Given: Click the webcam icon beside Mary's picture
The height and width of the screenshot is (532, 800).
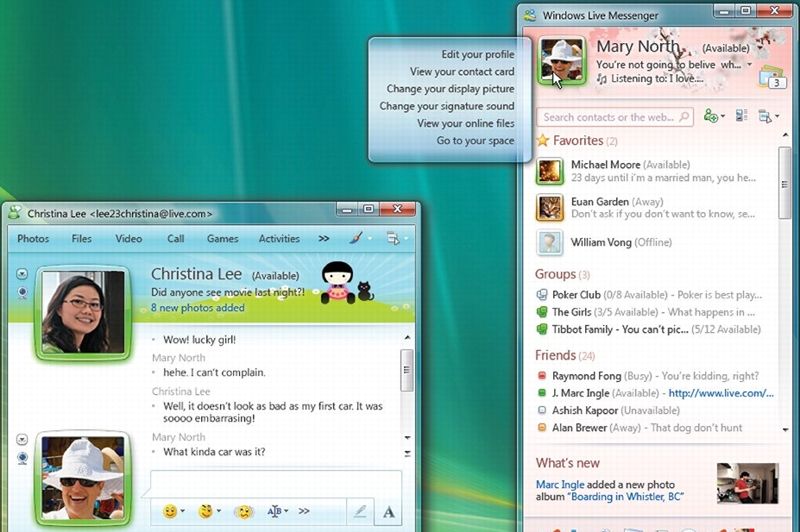Looking at the screenshot, I should (22, 458).
